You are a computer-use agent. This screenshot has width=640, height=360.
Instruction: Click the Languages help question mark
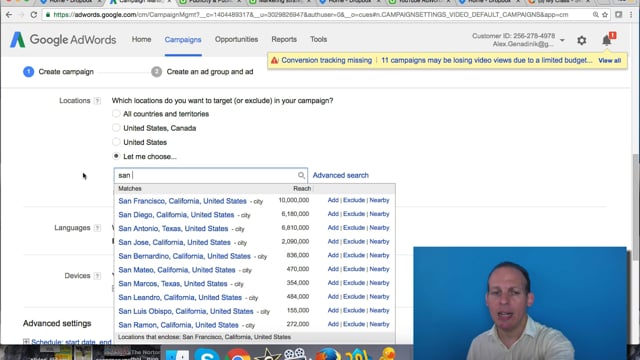point(97,228)
